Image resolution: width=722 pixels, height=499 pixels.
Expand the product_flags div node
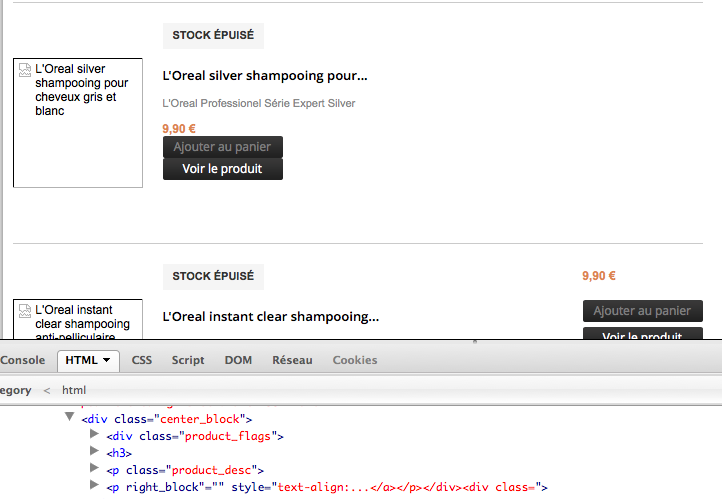[94, 435]
